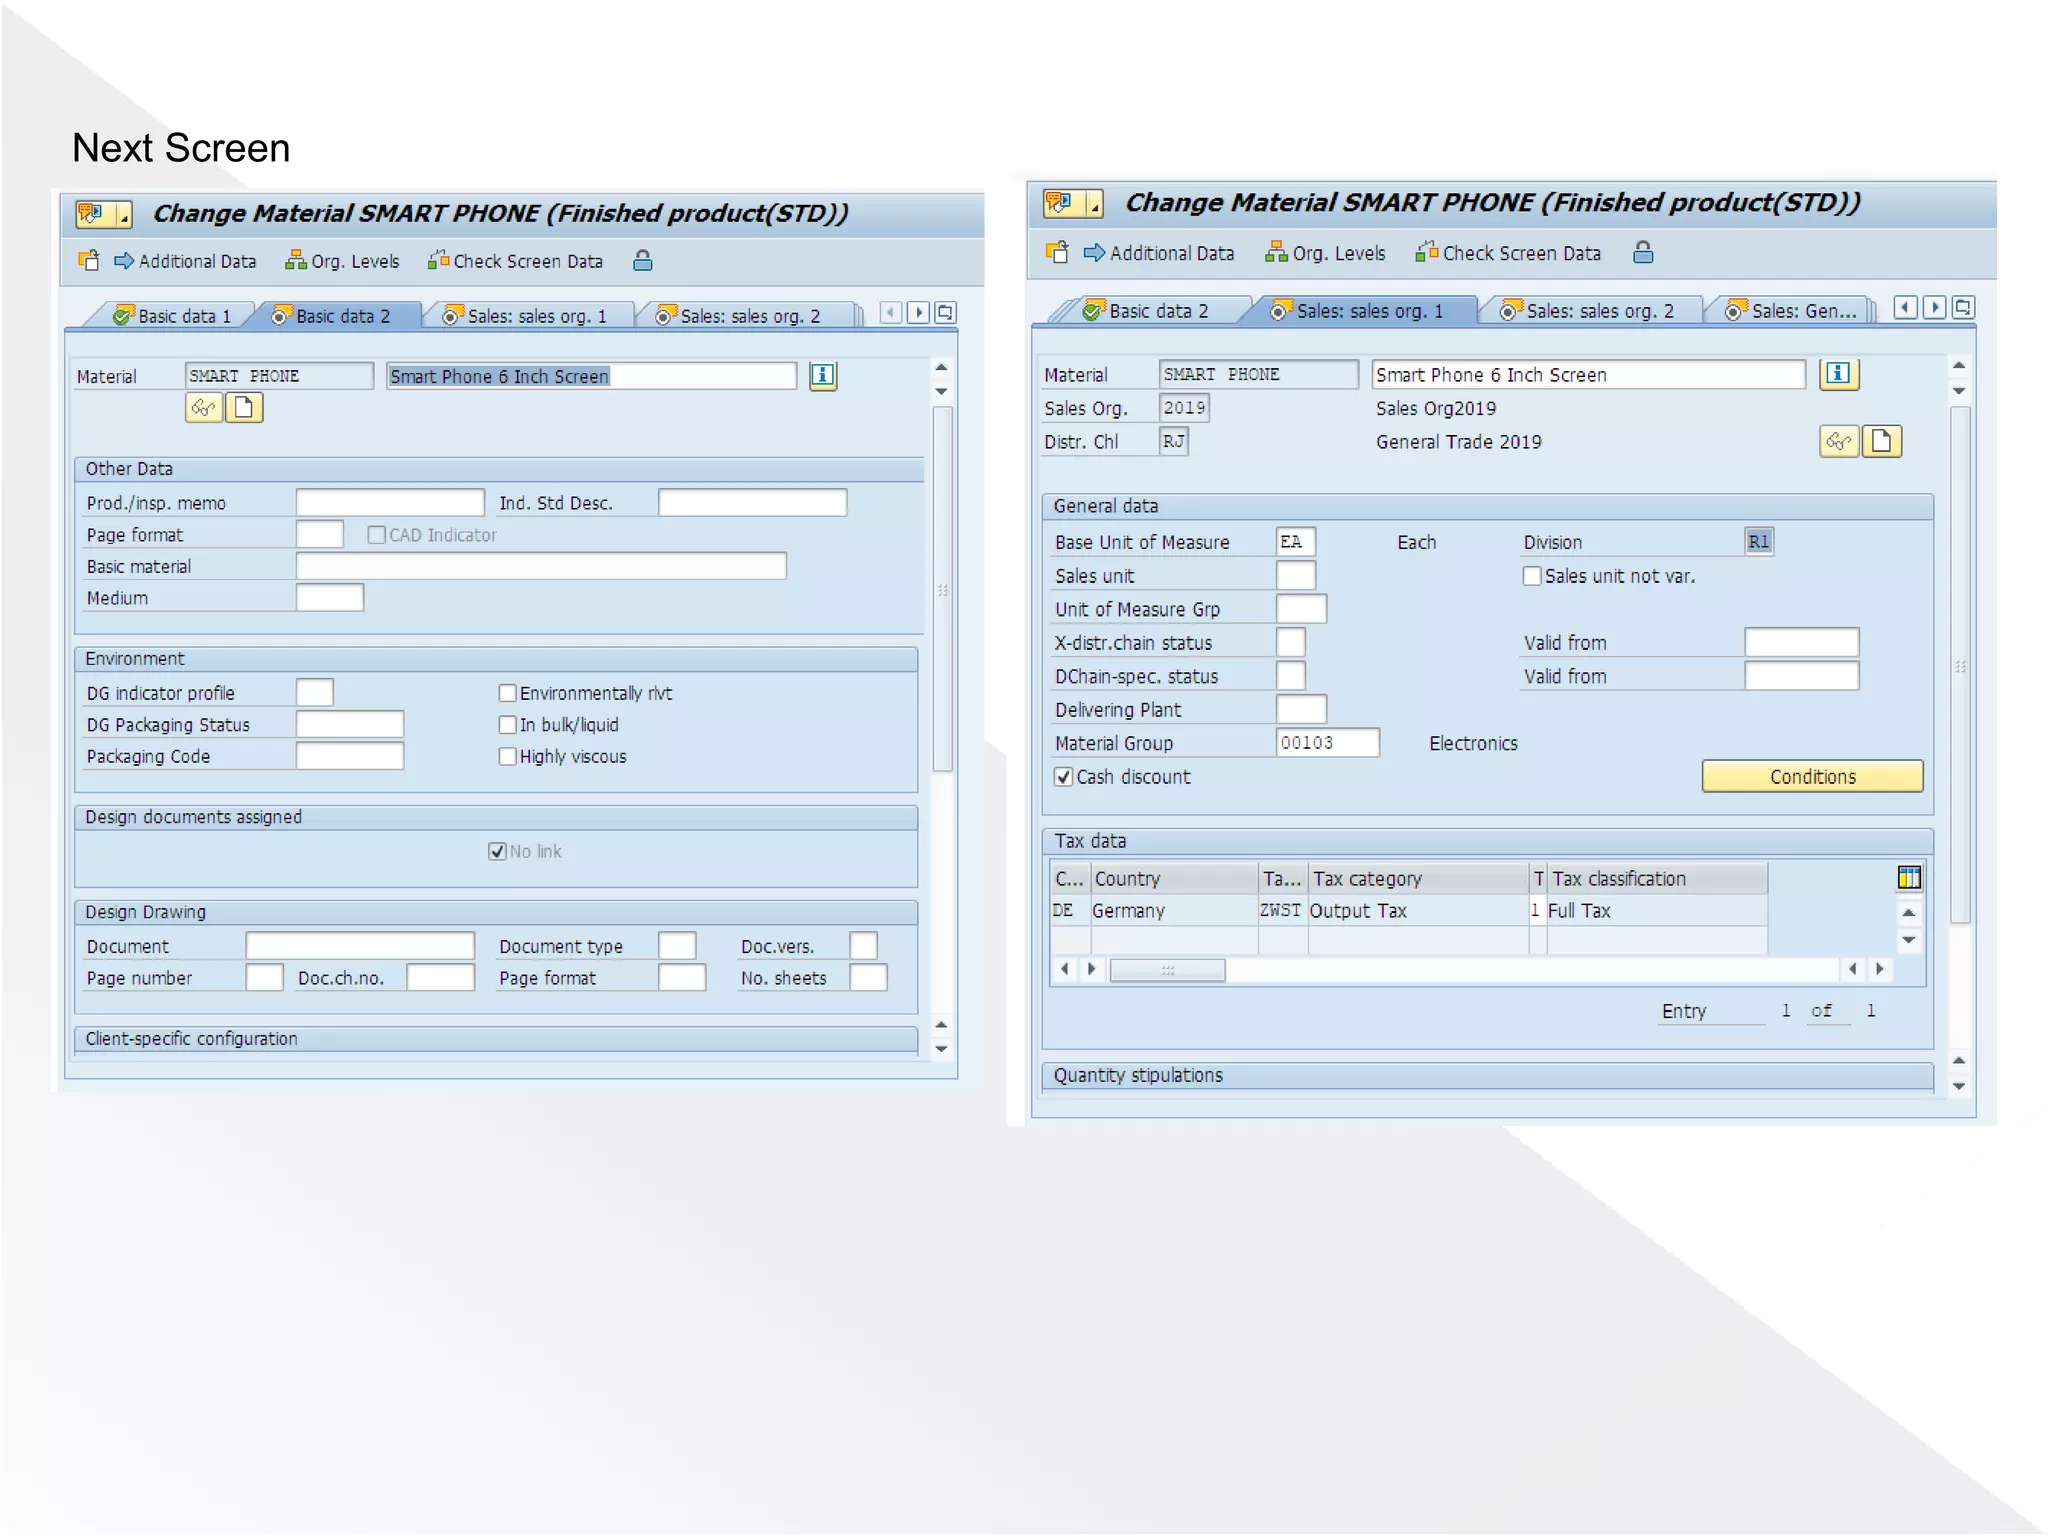Viewport: 2048px width, 1536px height.
Task: Click blank document icon under left Material field
Action: [243, 408]
